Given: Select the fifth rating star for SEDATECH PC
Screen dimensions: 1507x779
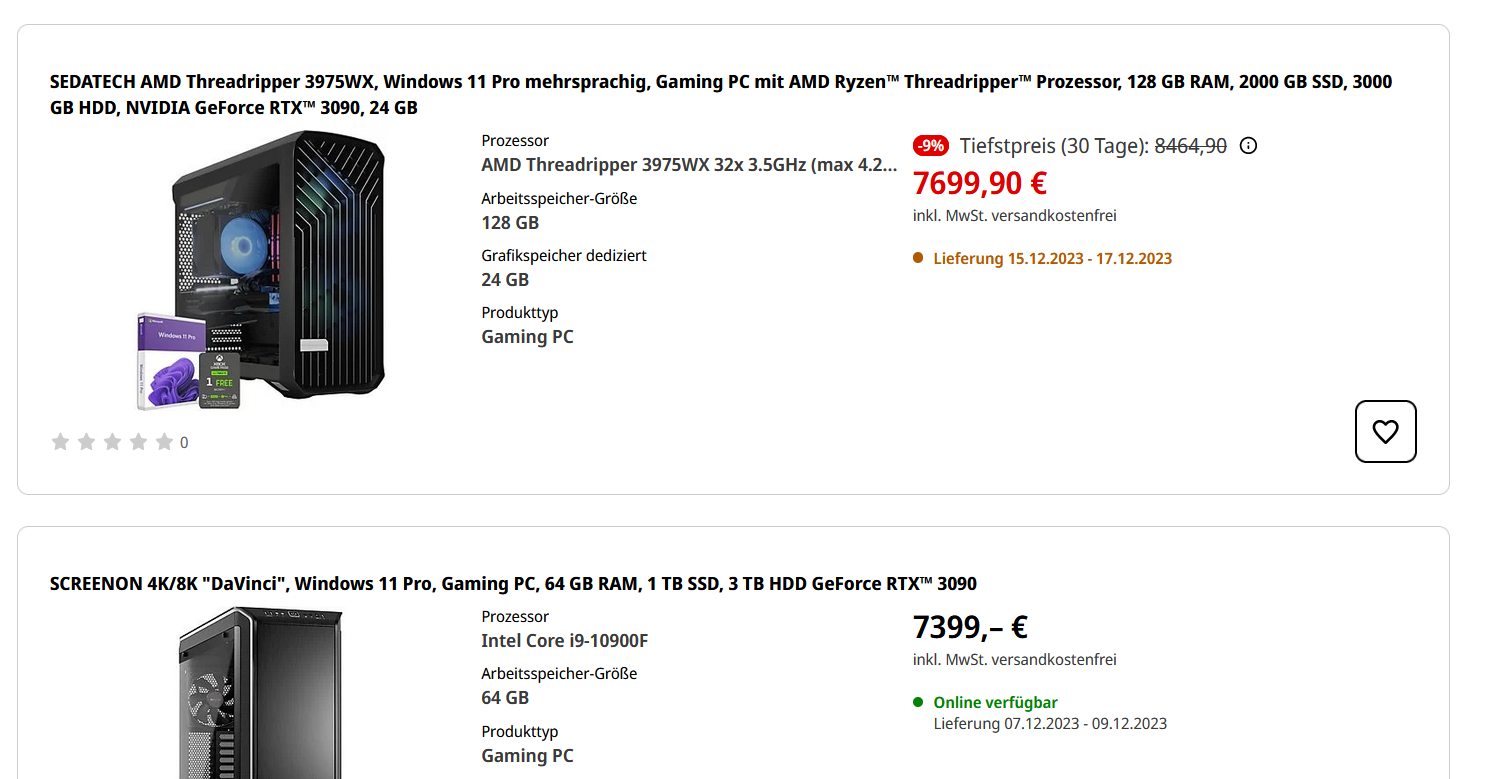Looking at the screenshot, I should pyautogui.click(x=164, y=441).
